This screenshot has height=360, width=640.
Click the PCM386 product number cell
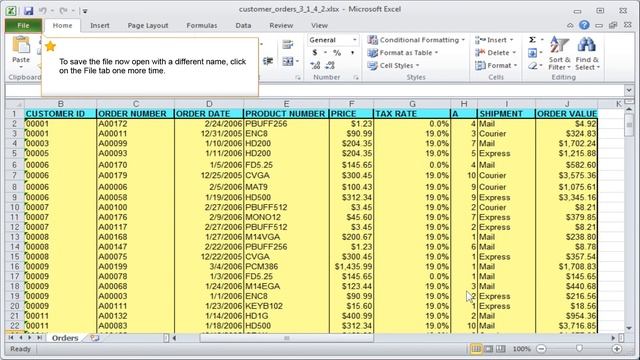point(286,267)
